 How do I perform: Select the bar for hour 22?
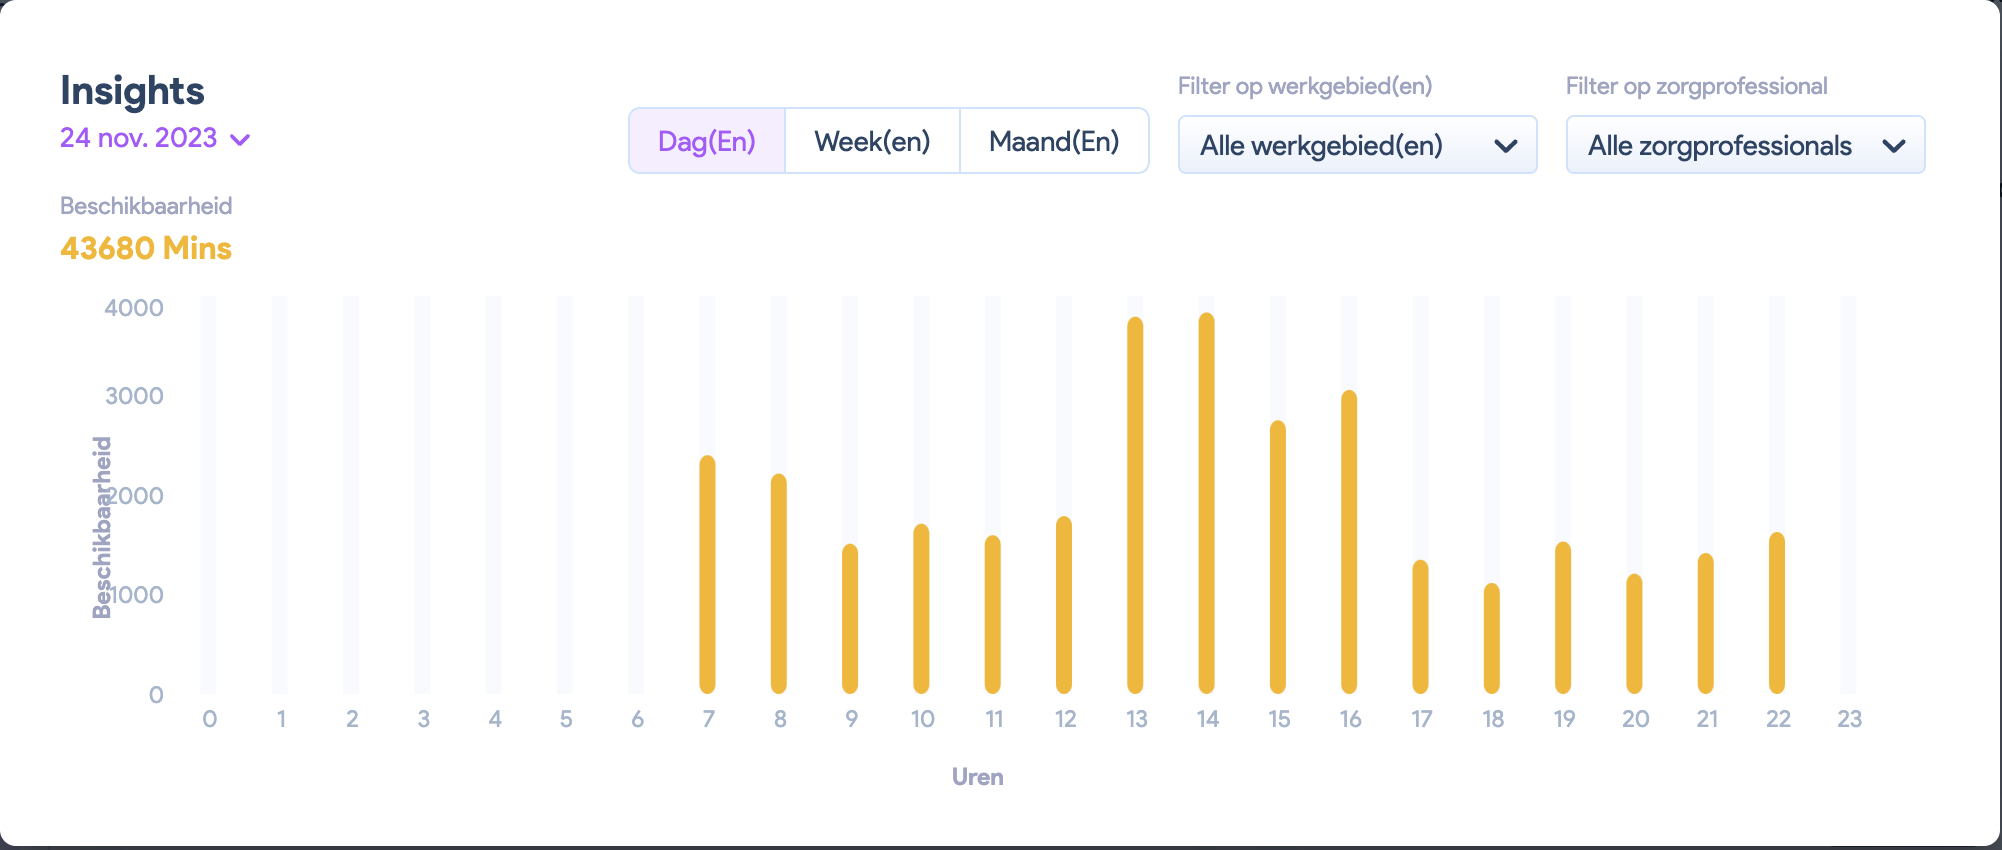(x=1777, y=613)
